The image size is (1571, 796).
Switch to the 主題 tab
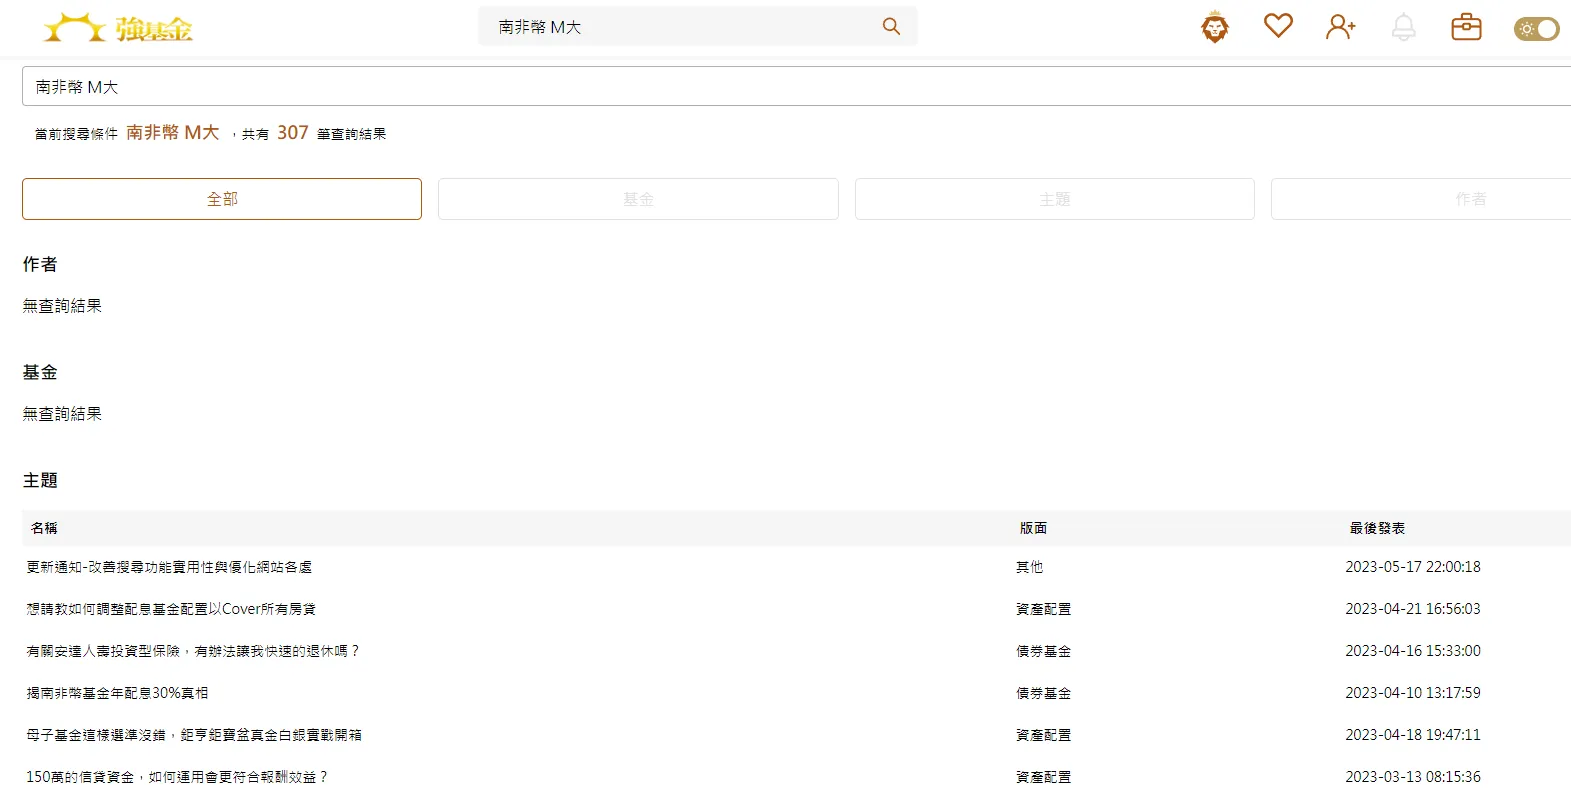(x=1055, y=199)
